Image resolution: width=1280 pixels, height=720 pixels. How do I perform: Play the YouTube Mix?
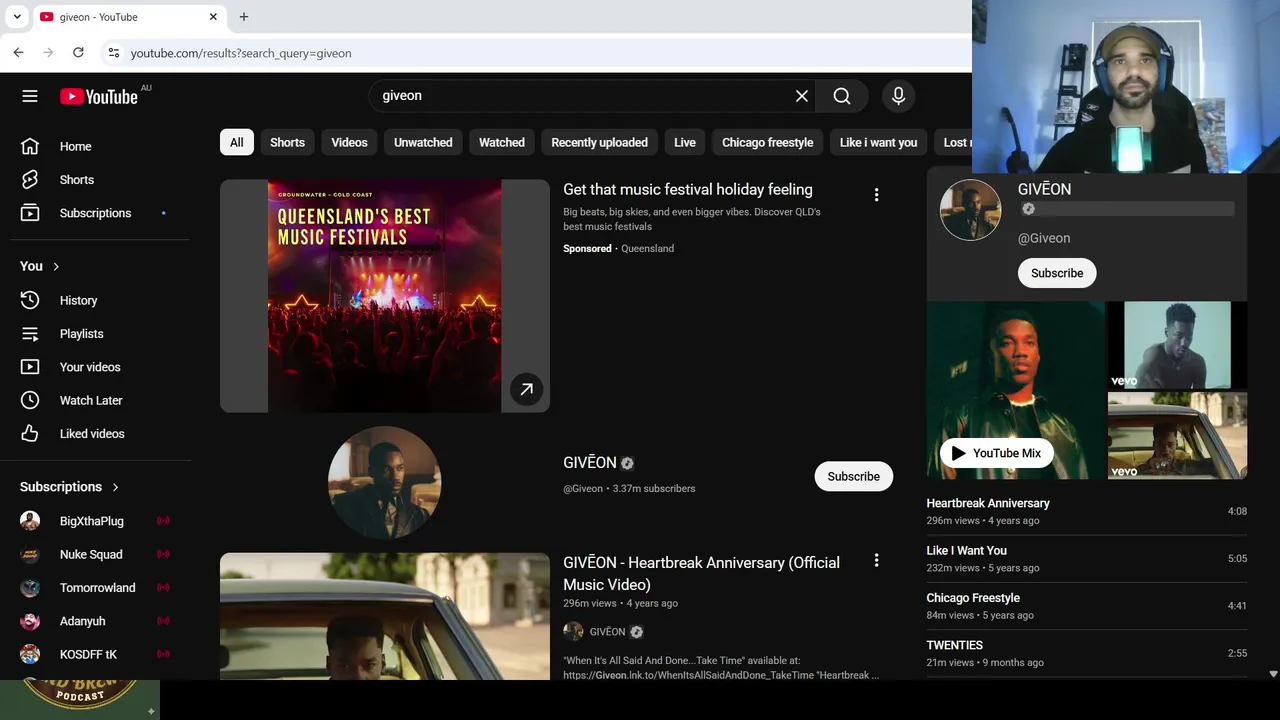pos(997,453)
